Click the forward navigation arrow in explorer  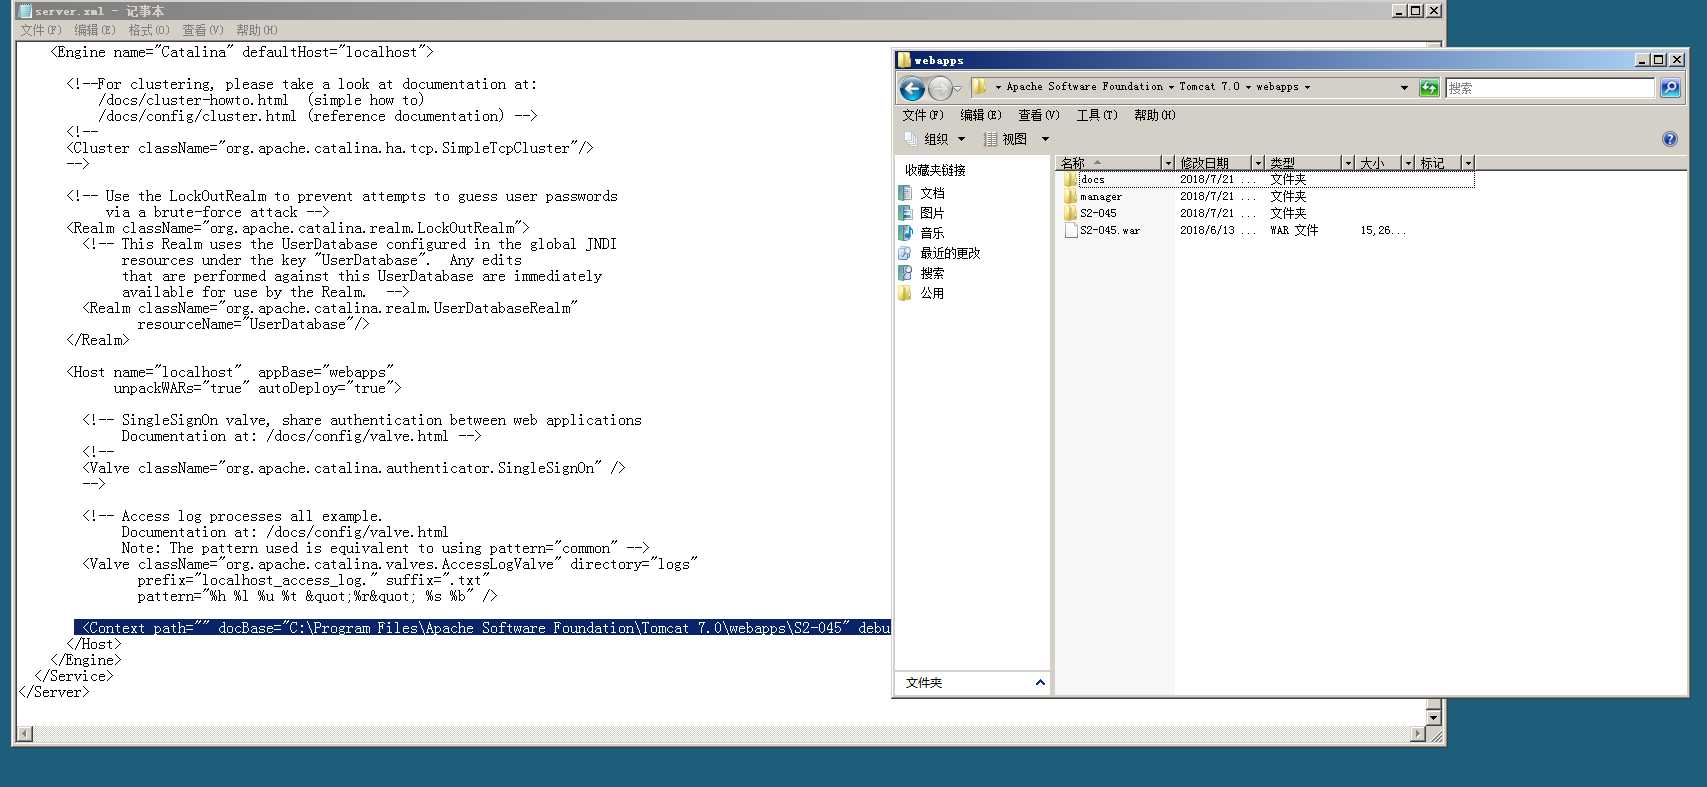(x=939, y=89)
